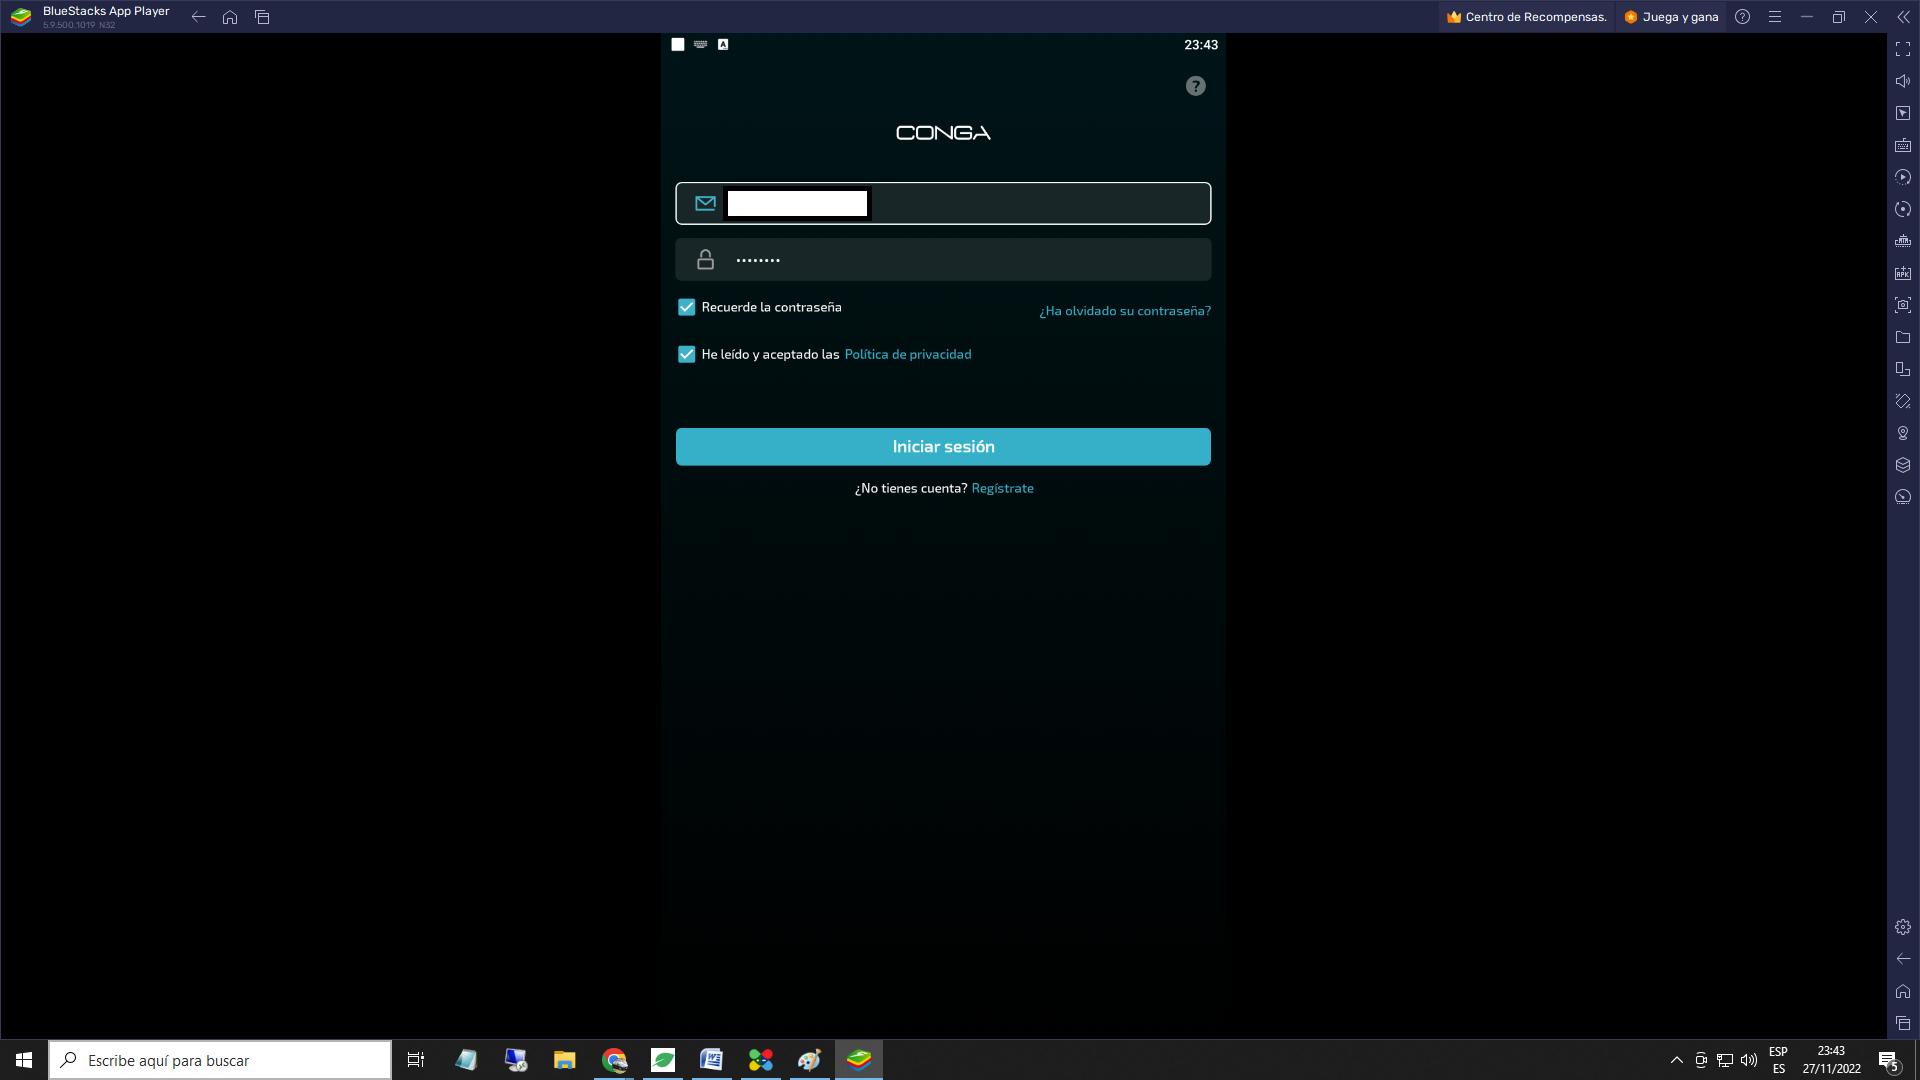Go to BlueStacks home from the title bar

[230, 17]
